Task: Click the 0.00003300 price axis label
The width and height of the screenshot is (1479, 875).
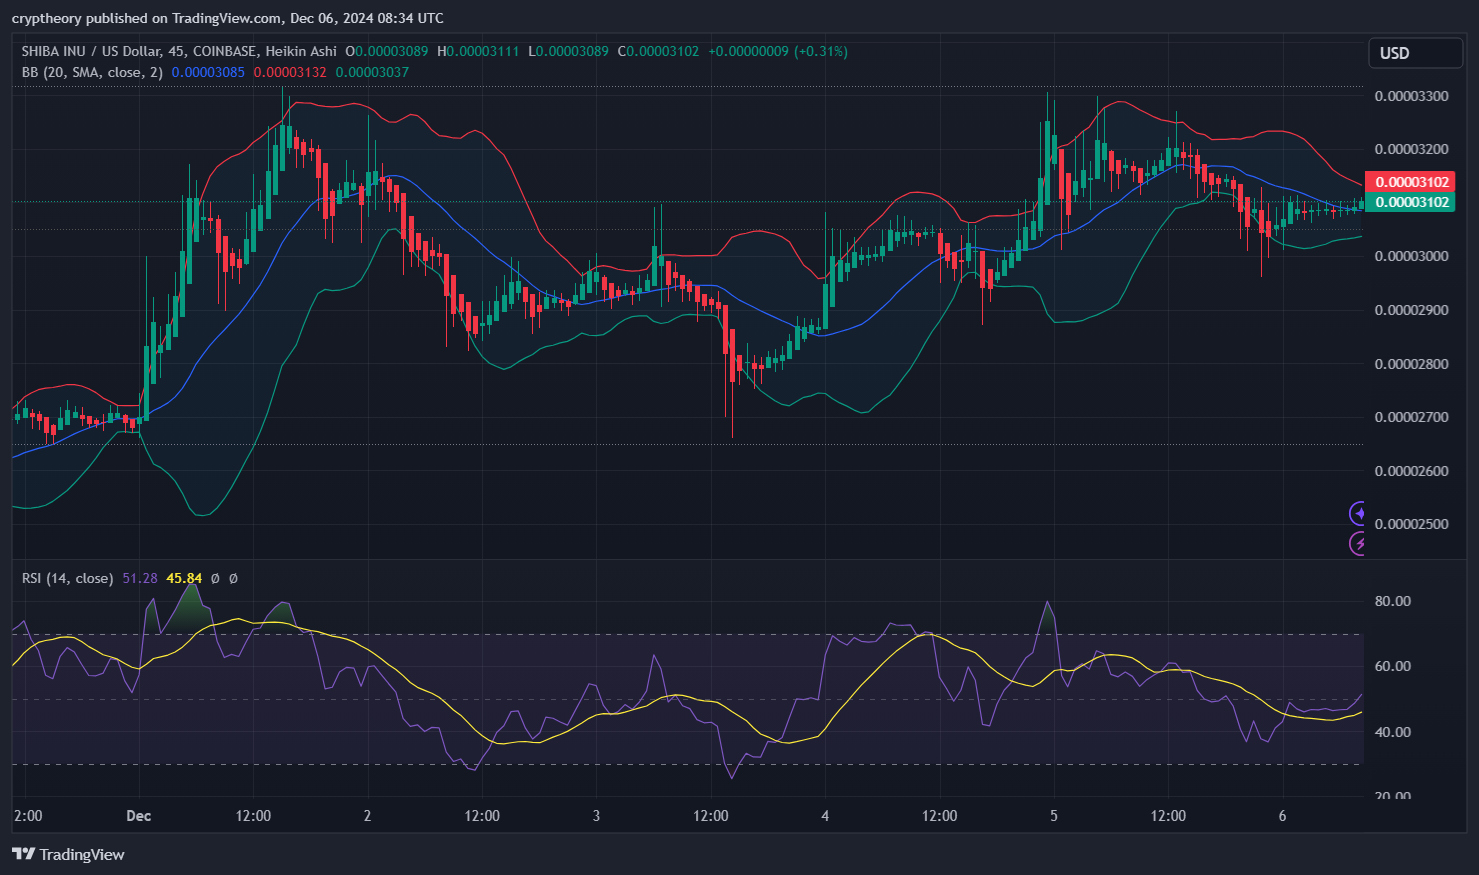Action: (1411, 96)
